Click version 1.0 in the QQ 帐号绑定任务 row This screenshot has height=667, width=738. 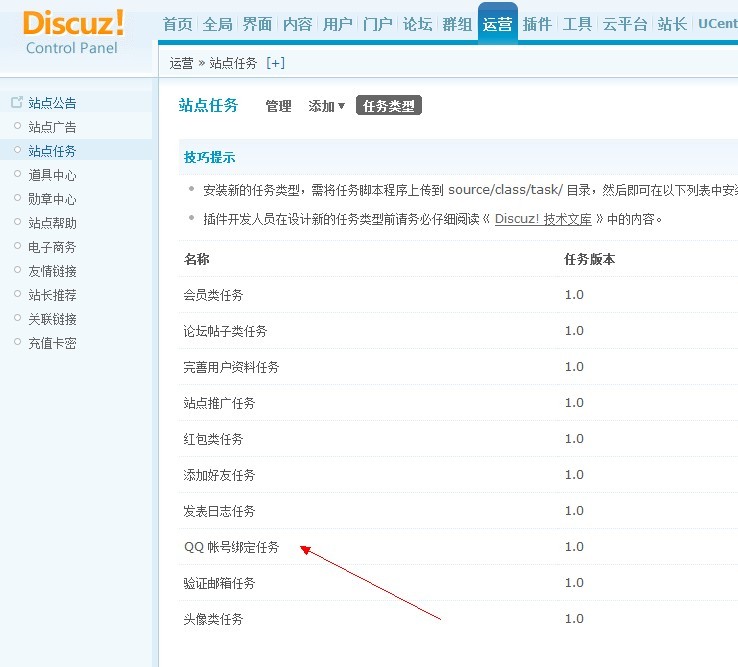574,546
